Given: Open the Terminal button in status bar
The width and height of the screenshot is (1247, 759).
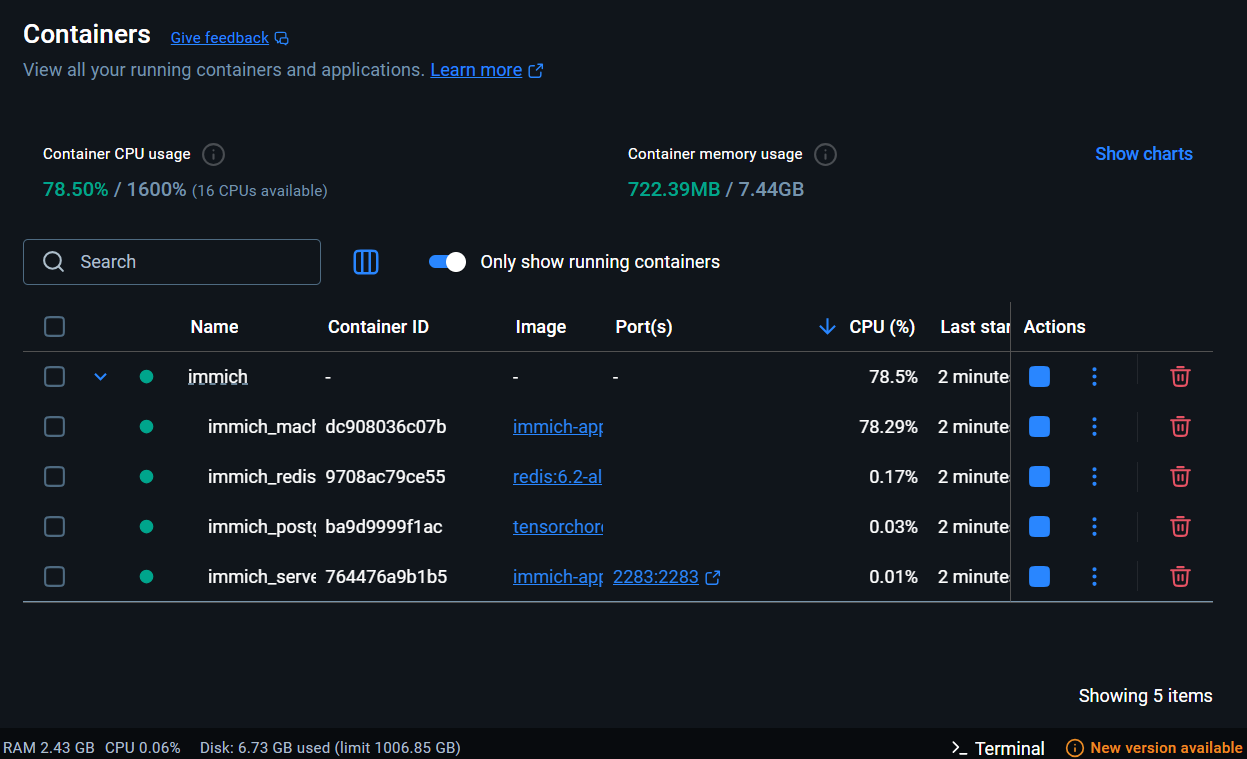Looking at the screenshot, I should tap(997, 748).
